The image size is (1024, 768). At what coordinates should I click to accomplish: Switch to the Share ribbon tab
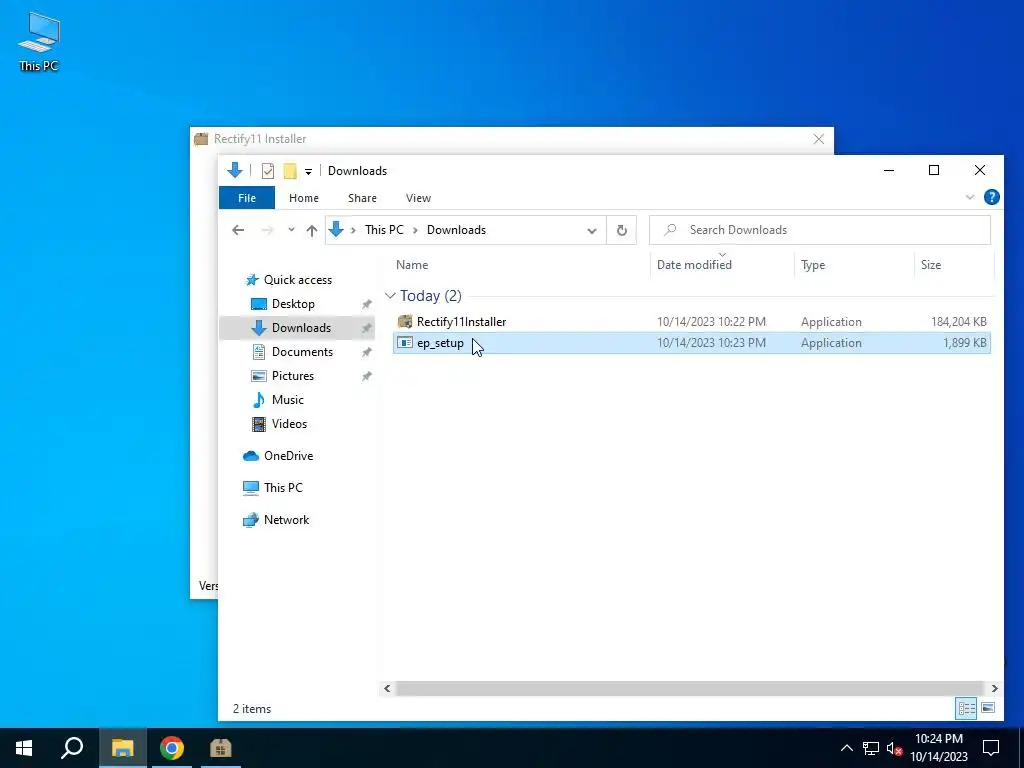coord(362,198)
